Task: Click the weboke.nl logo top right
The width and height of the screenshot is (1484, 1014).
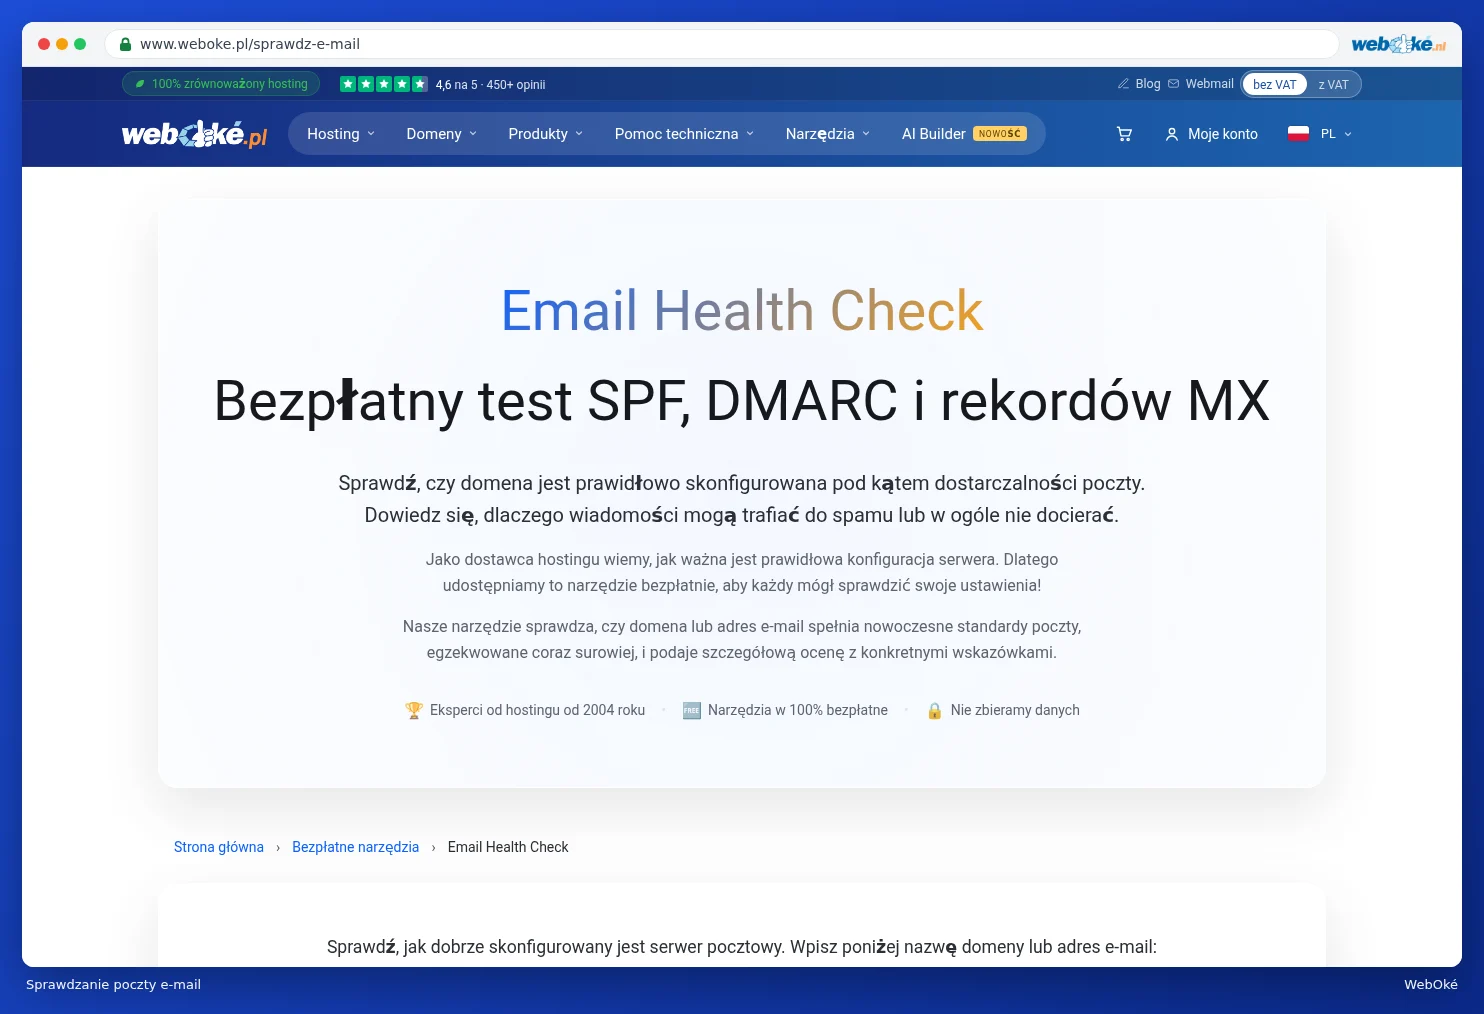Action: pyautogui.click(x=1398, y=44)
